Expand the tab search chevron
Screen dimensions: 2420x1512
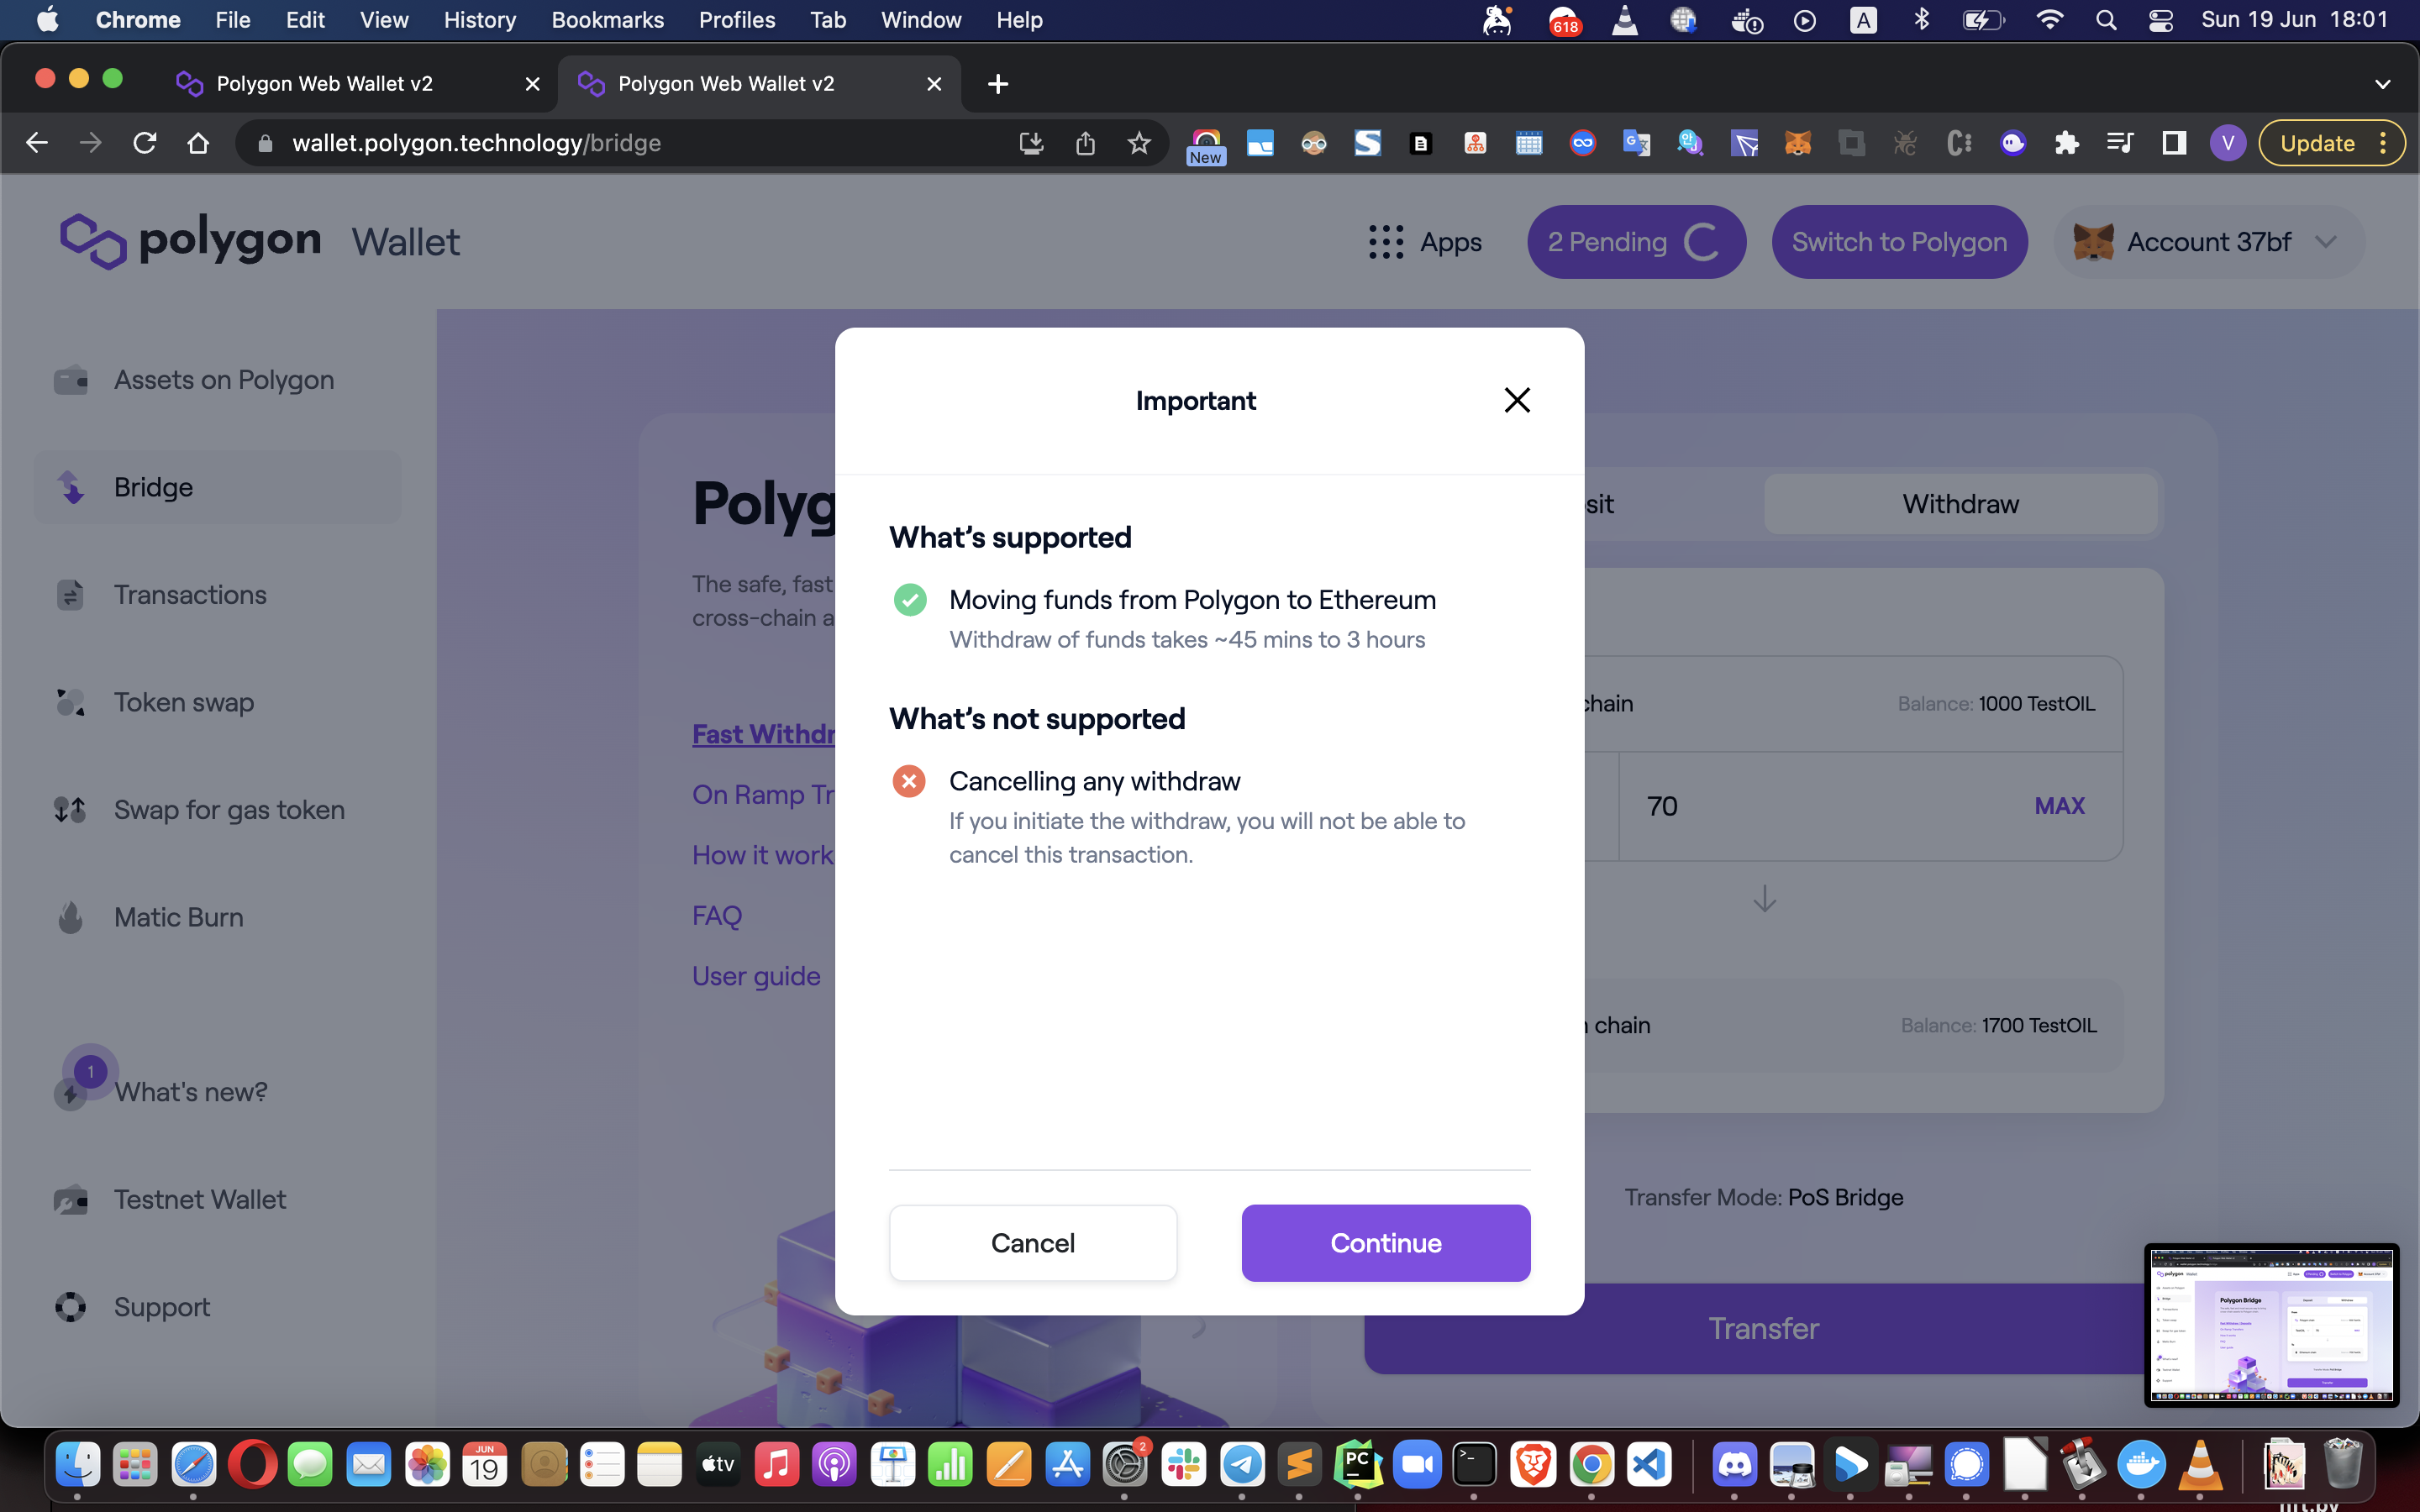click(x=2382, y=84)
